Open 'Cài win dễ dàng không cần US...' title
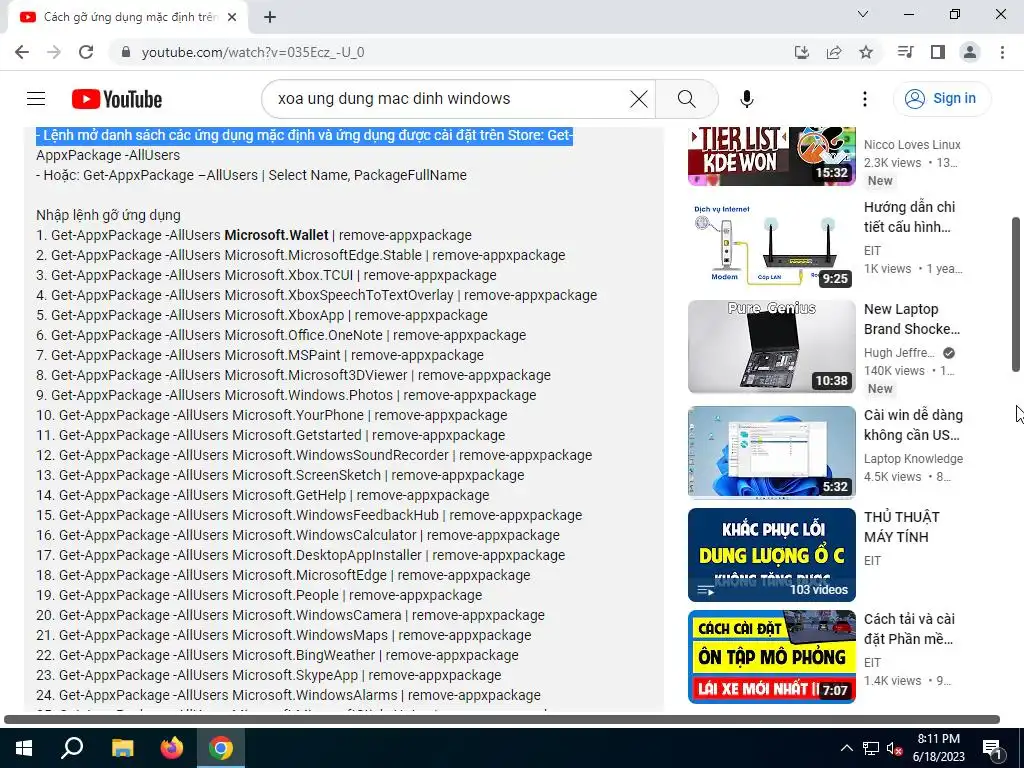Viewport: 1024px width, 768px height. (913, 424)
